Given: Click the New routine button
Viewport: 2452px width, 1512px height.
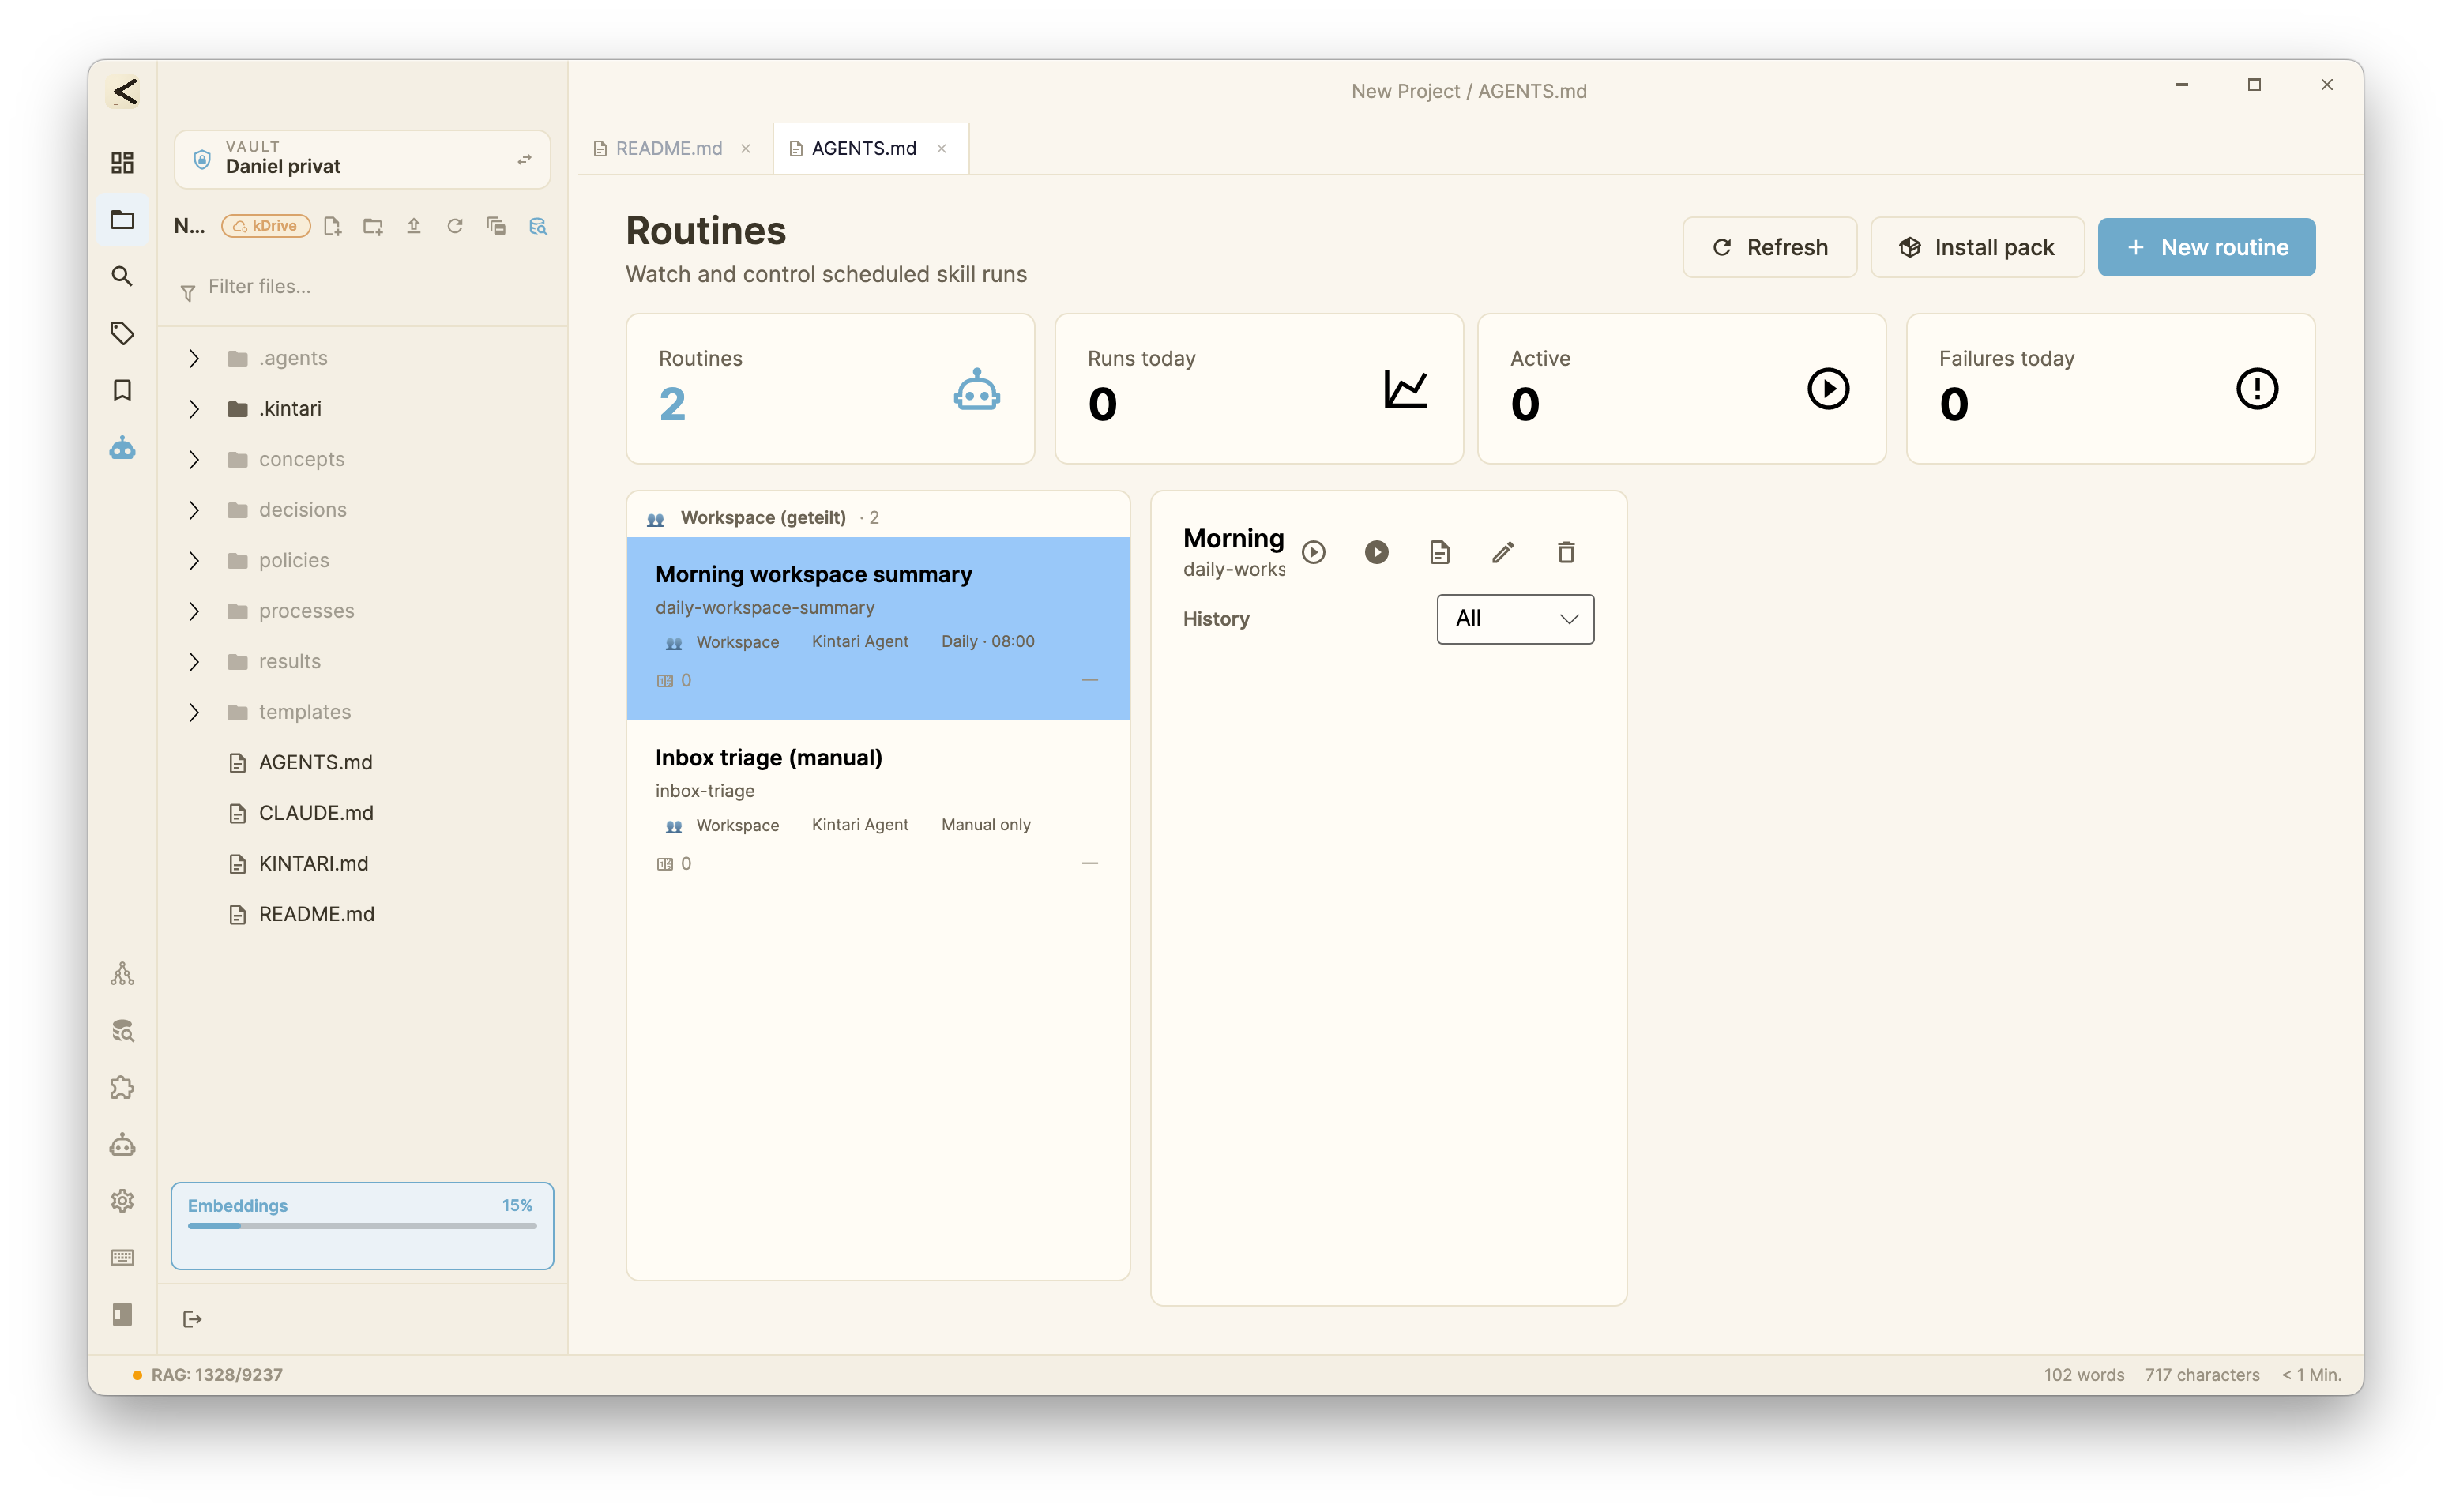Looking at the screenshot, I should pos(2206,247).
